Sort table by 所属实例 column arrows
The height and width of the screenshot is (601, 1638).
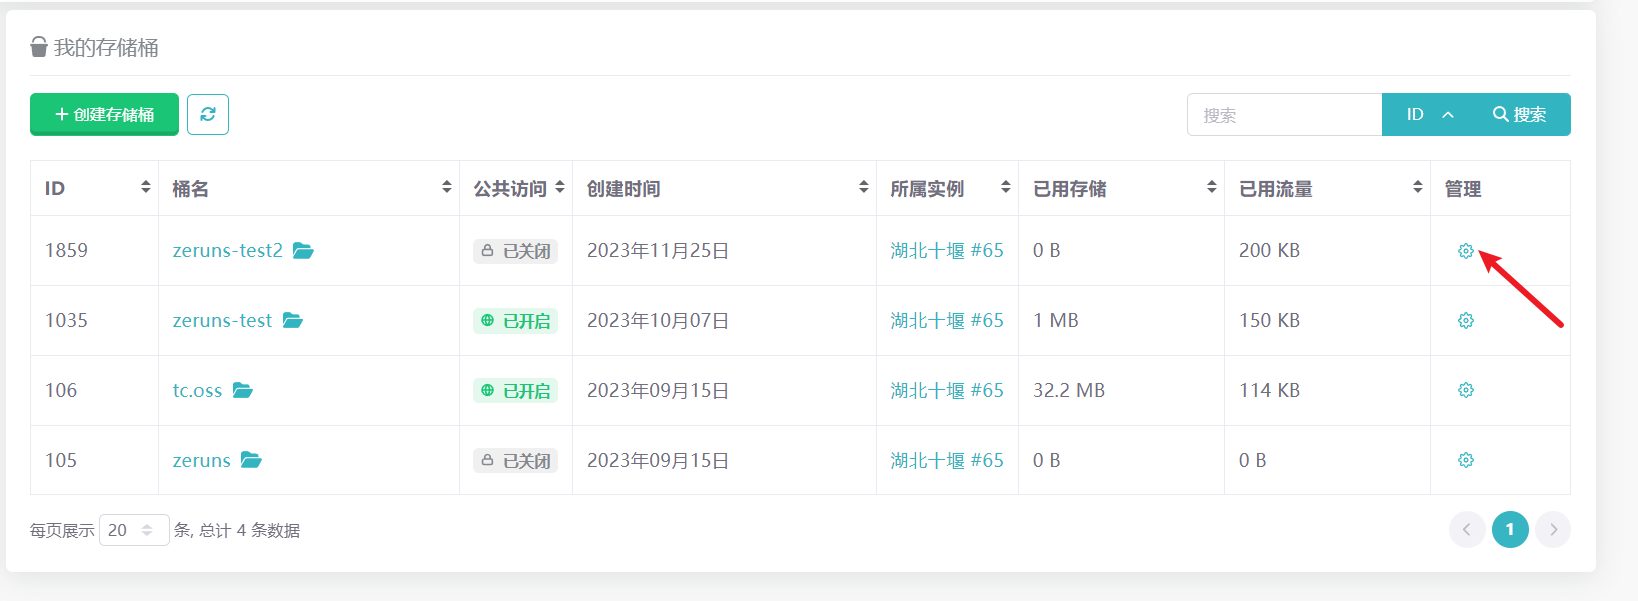pyautogui.click(x=1006, y=187)
